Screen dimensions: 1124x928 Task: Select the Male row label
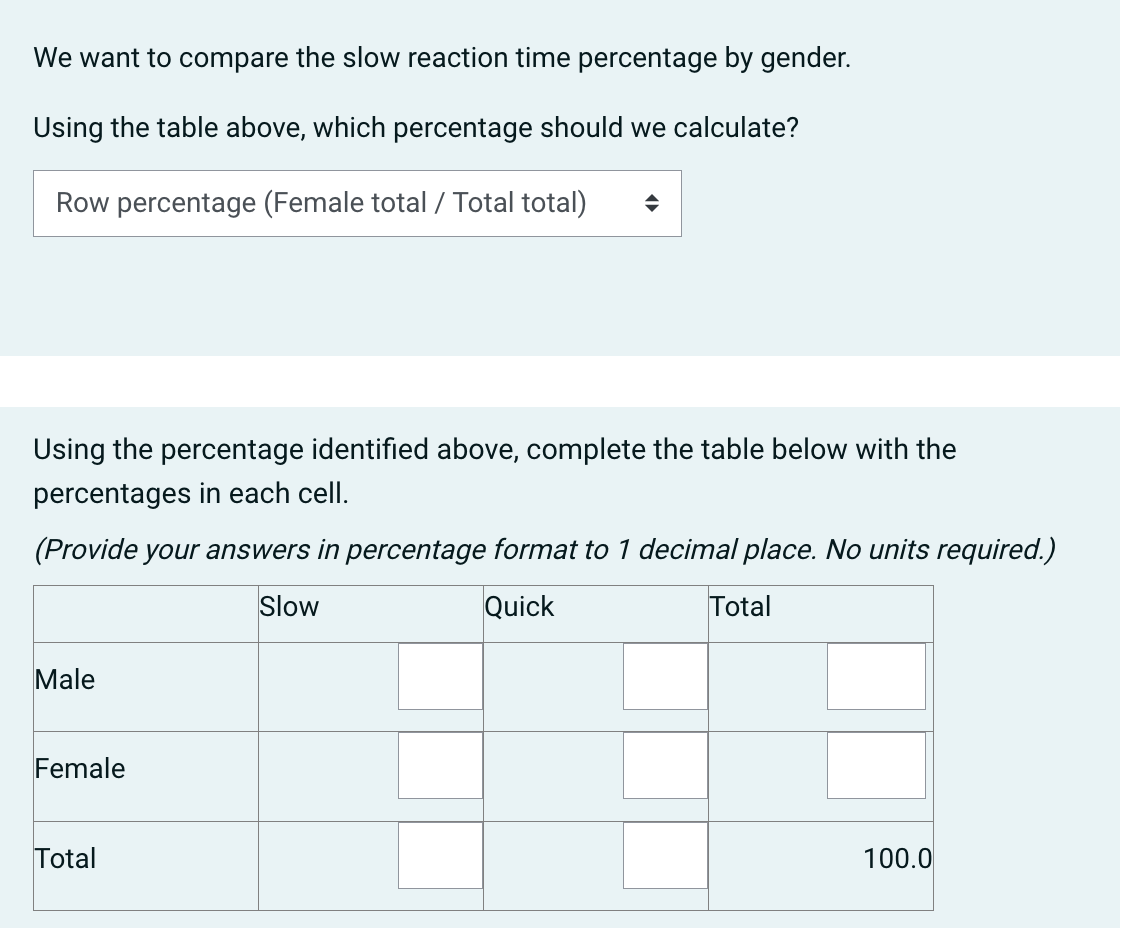click(x=65, y=680)
